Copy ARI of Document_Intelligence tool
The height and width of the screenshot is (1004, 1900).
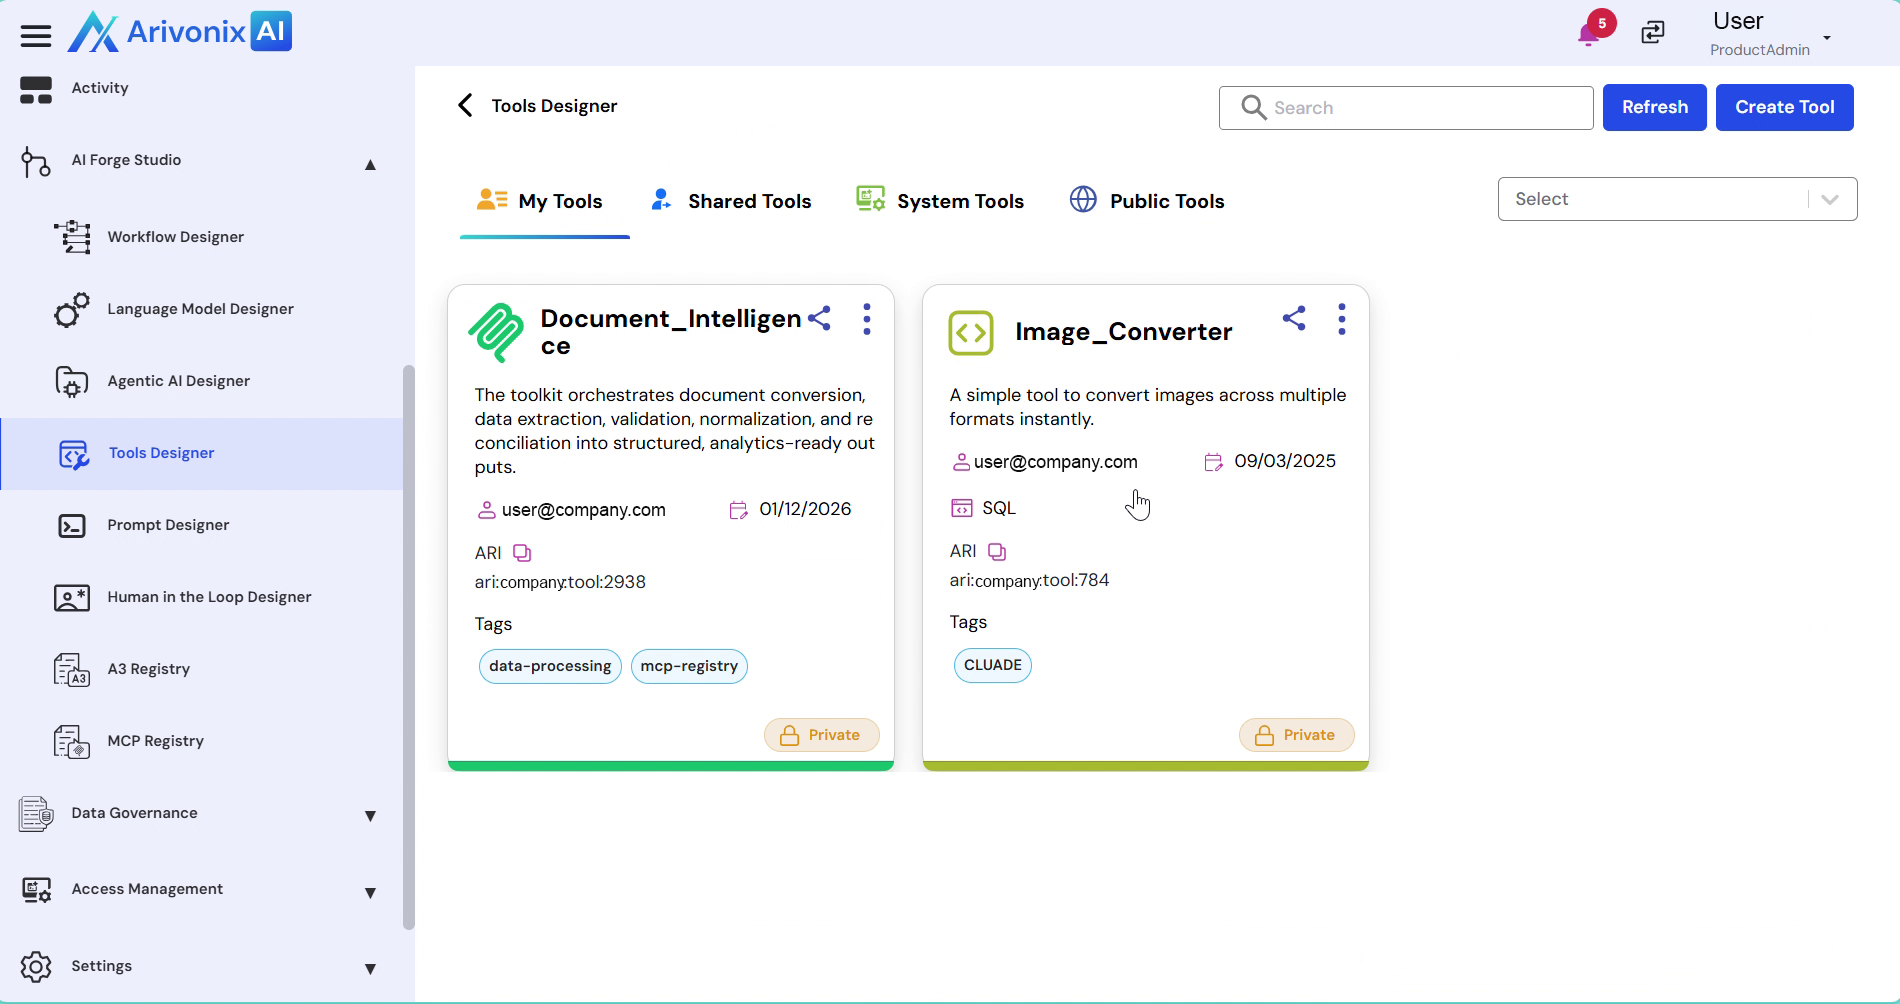pyautogui.click(x=522, y=553)
